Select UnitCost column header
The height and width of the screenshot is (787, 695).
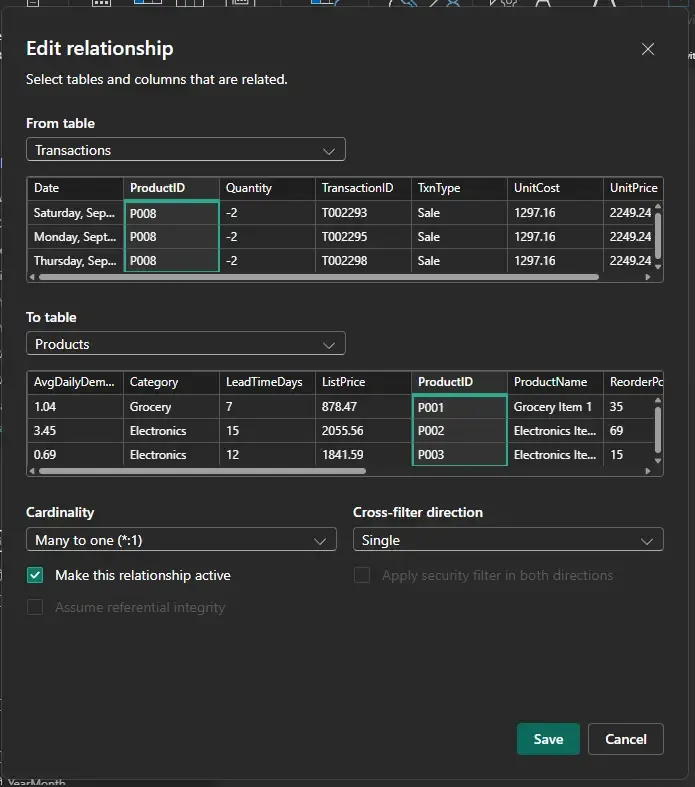pos(555,188)
